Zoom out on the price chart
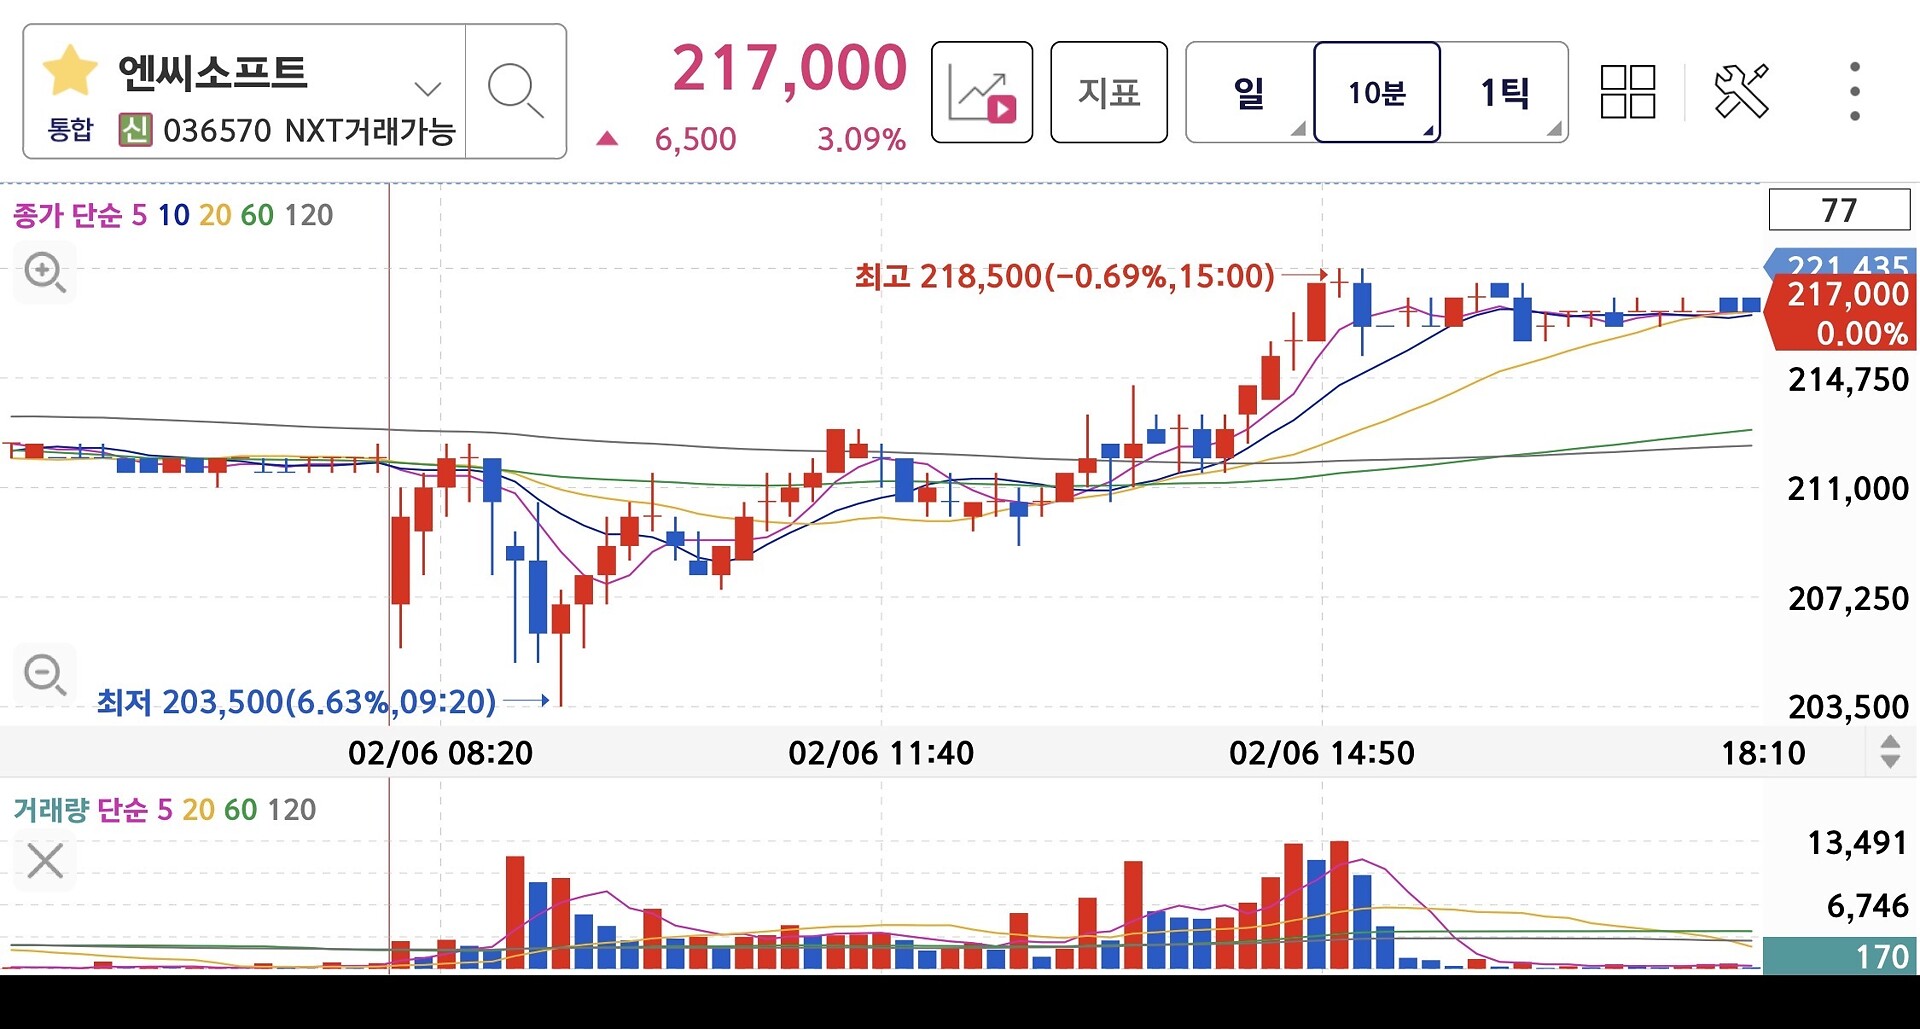The image size is (1920, 1029). tap(45, 674)
